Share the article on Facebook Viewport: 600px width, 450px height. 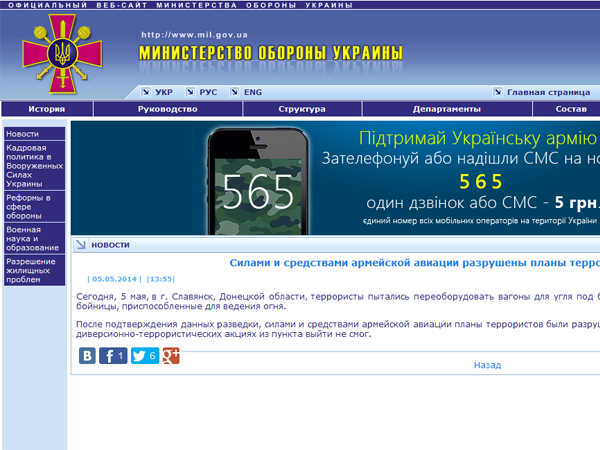click(112, 355)
